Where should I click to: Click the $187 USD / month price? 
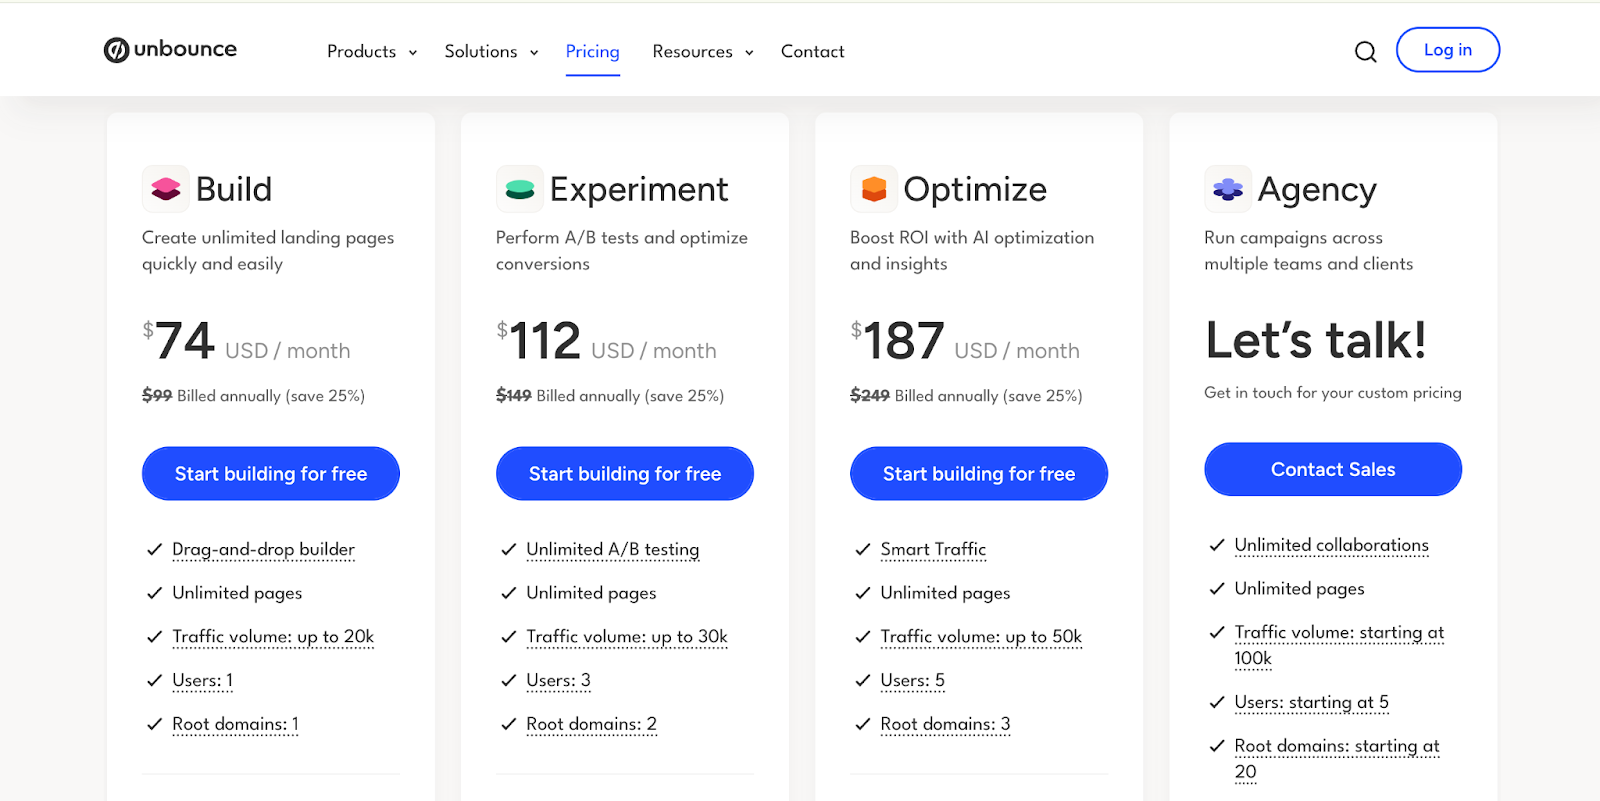[965, 341]
